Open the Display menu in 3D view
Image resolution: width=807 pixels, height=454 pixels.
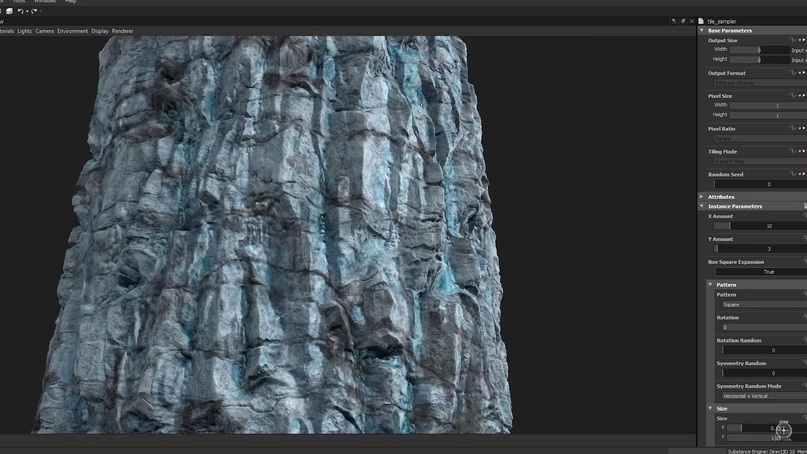point(100,31)
